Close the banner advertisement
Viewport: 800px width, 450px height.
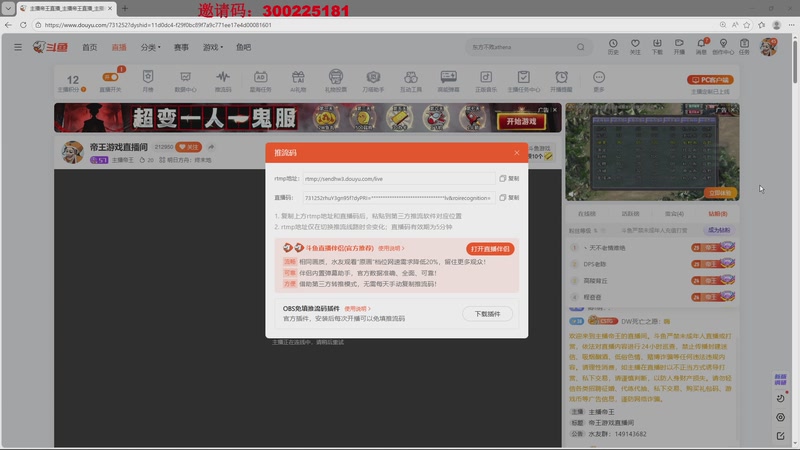[x=555, y=110]
